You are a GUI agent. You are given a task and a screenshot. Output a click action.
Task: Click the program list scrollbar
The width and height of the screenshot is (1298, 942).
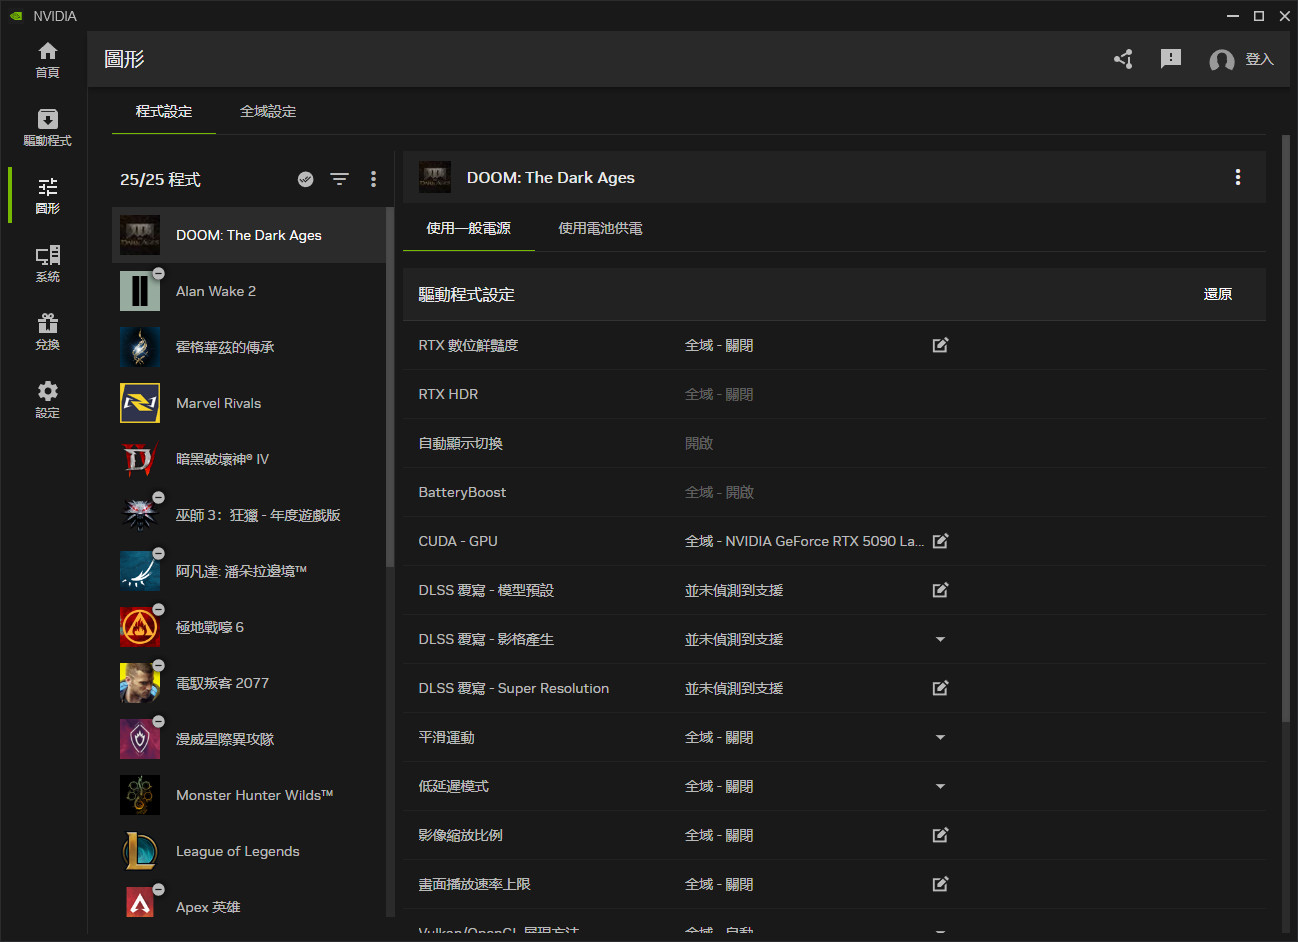click(x=390, y=387)
